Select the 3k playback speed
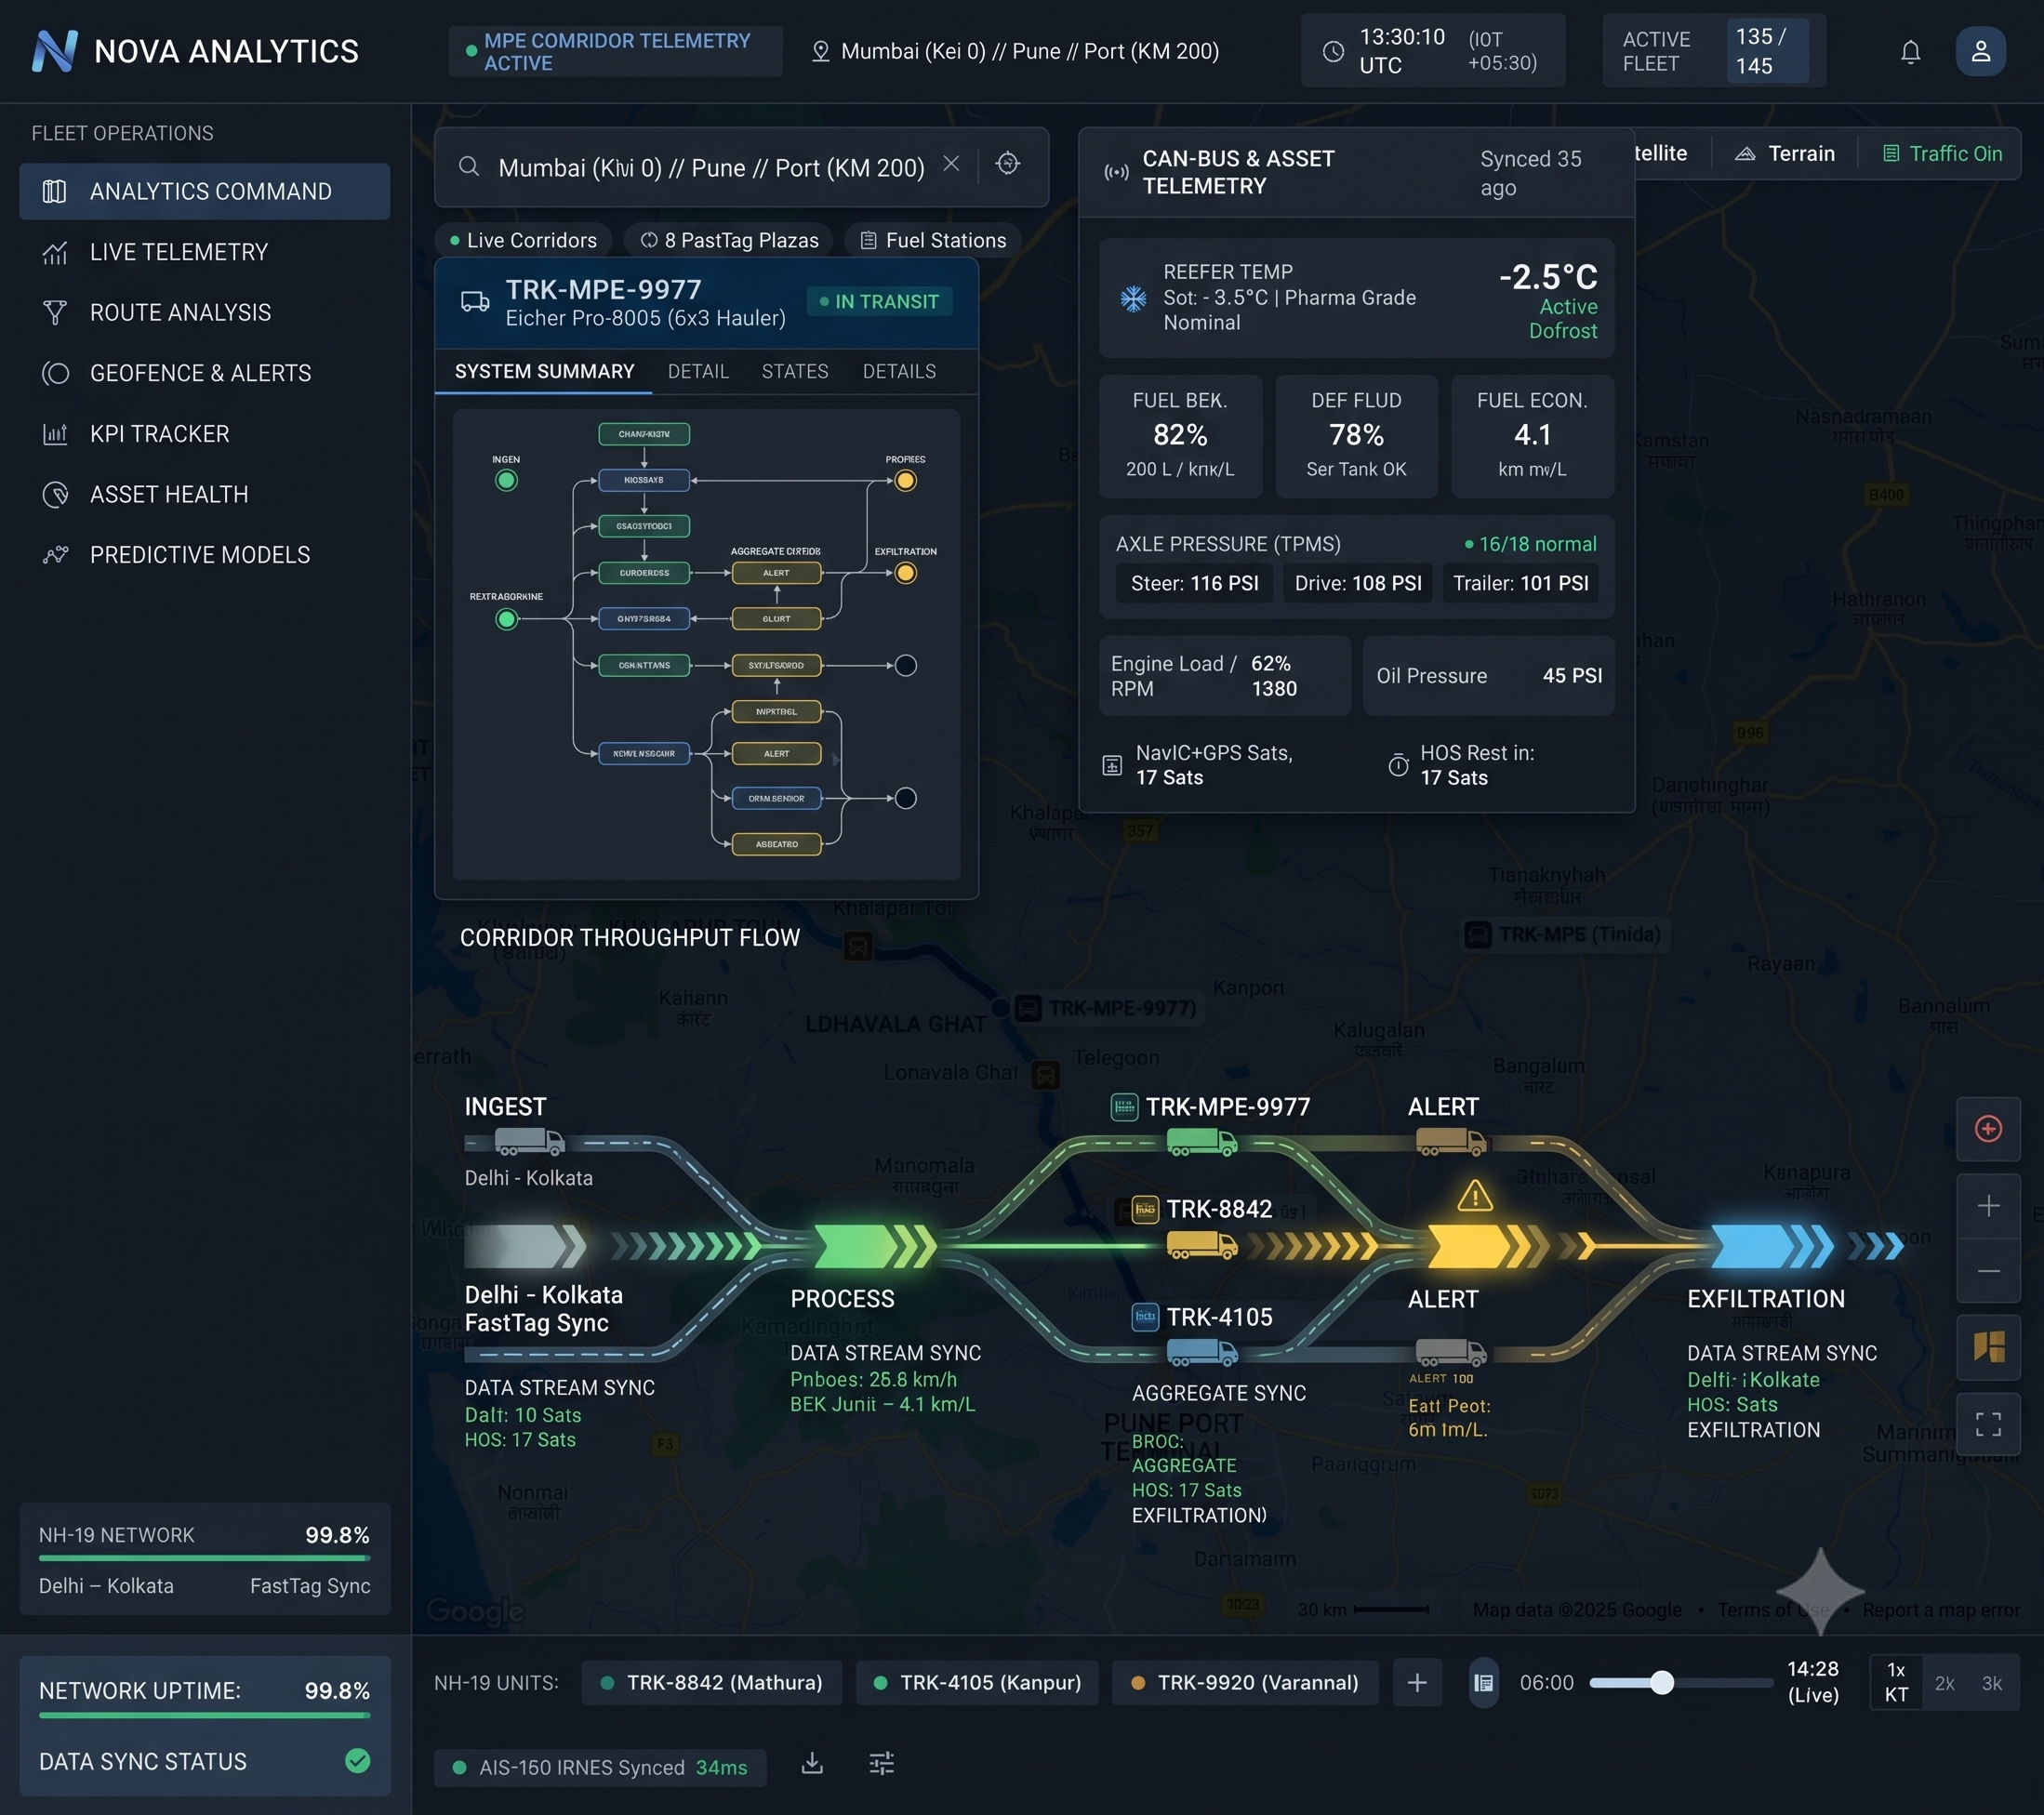2044x1815 pixels. [1992, 1683]
